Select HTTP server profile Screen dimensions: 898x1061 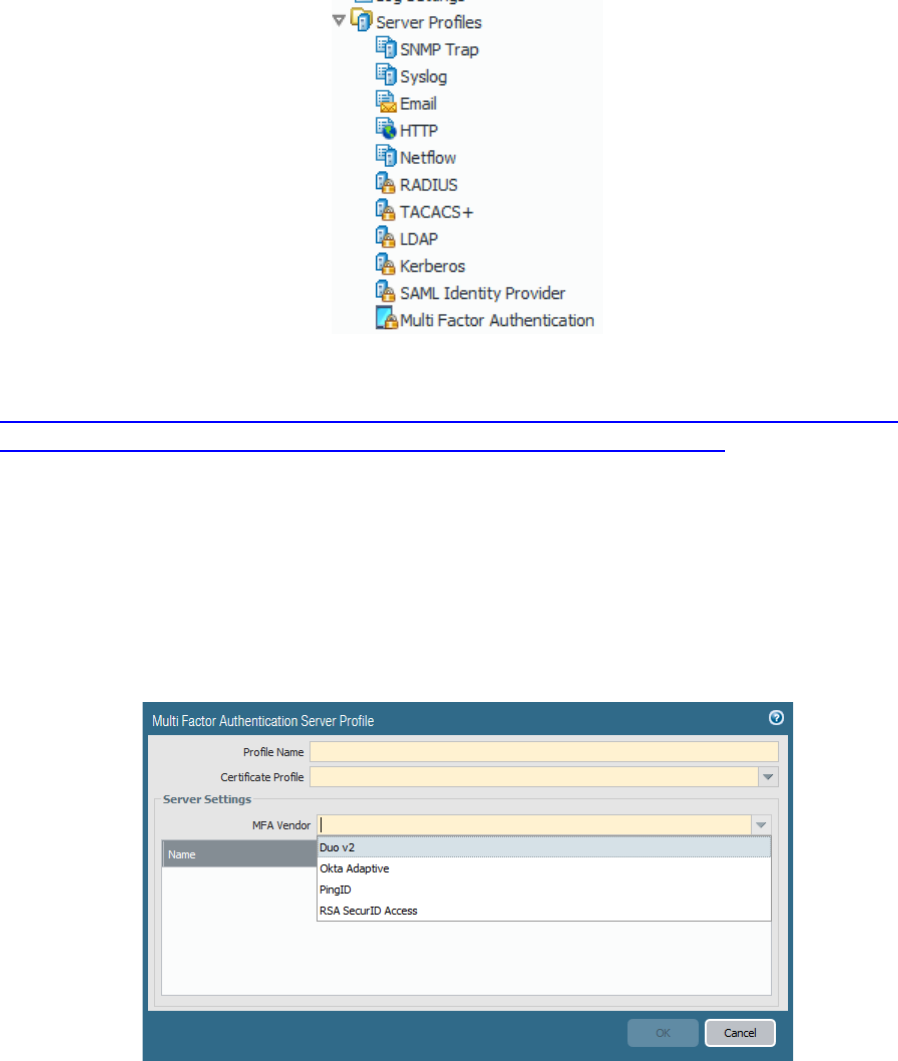(419, 131)
